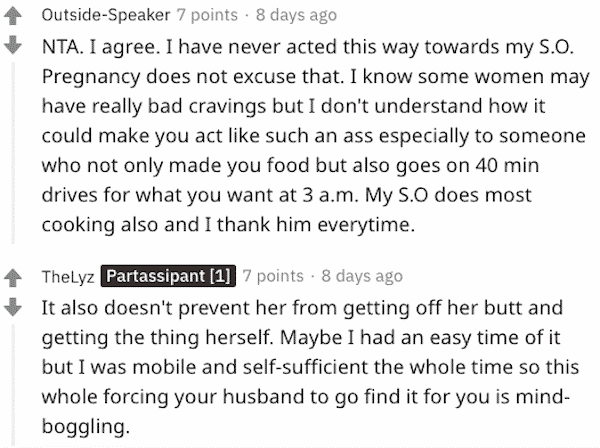Click the Partassipant [1] flair badge
The width and height of the screenshot is (600, 448).
[x=168, y=276]
